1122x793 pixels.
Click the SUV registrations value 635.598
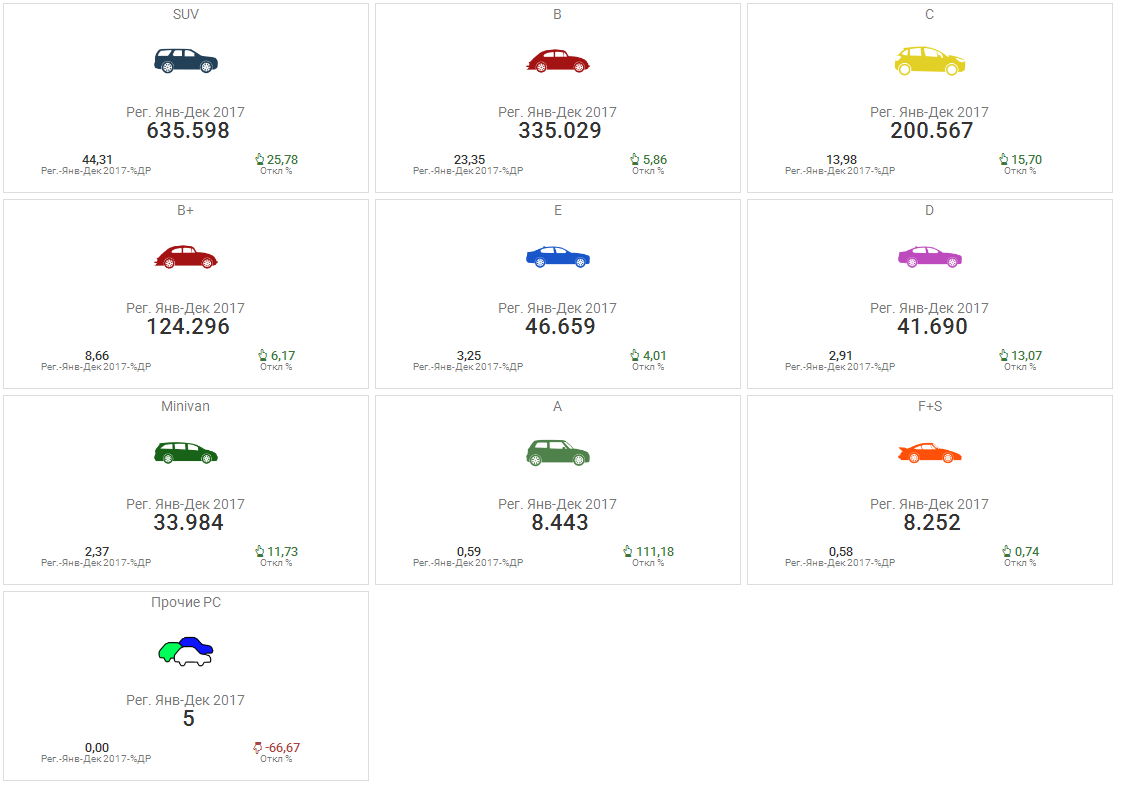coord(188,131)
